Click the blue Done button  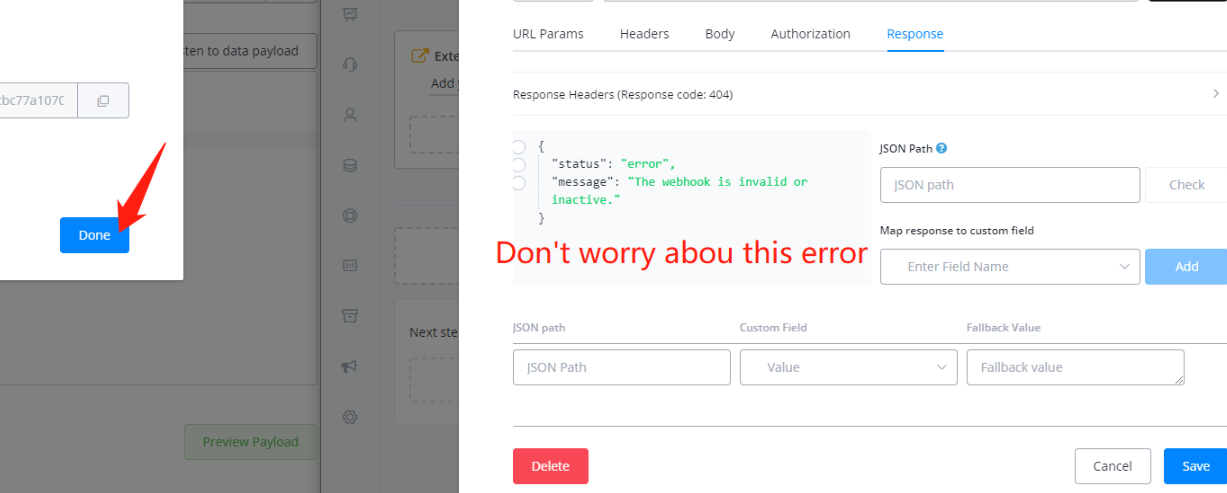[94, 235]
